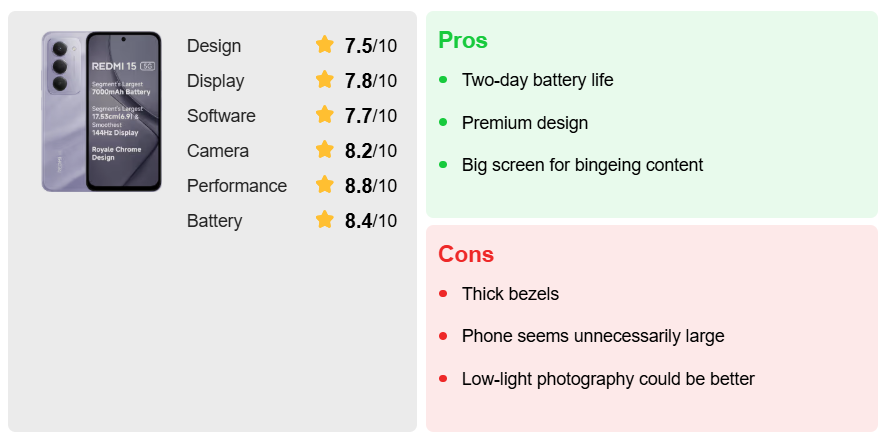Click the star icon beside Camera rating
Image resolution: width=884 pixels, height=439 pixels.
click(325, 150)
